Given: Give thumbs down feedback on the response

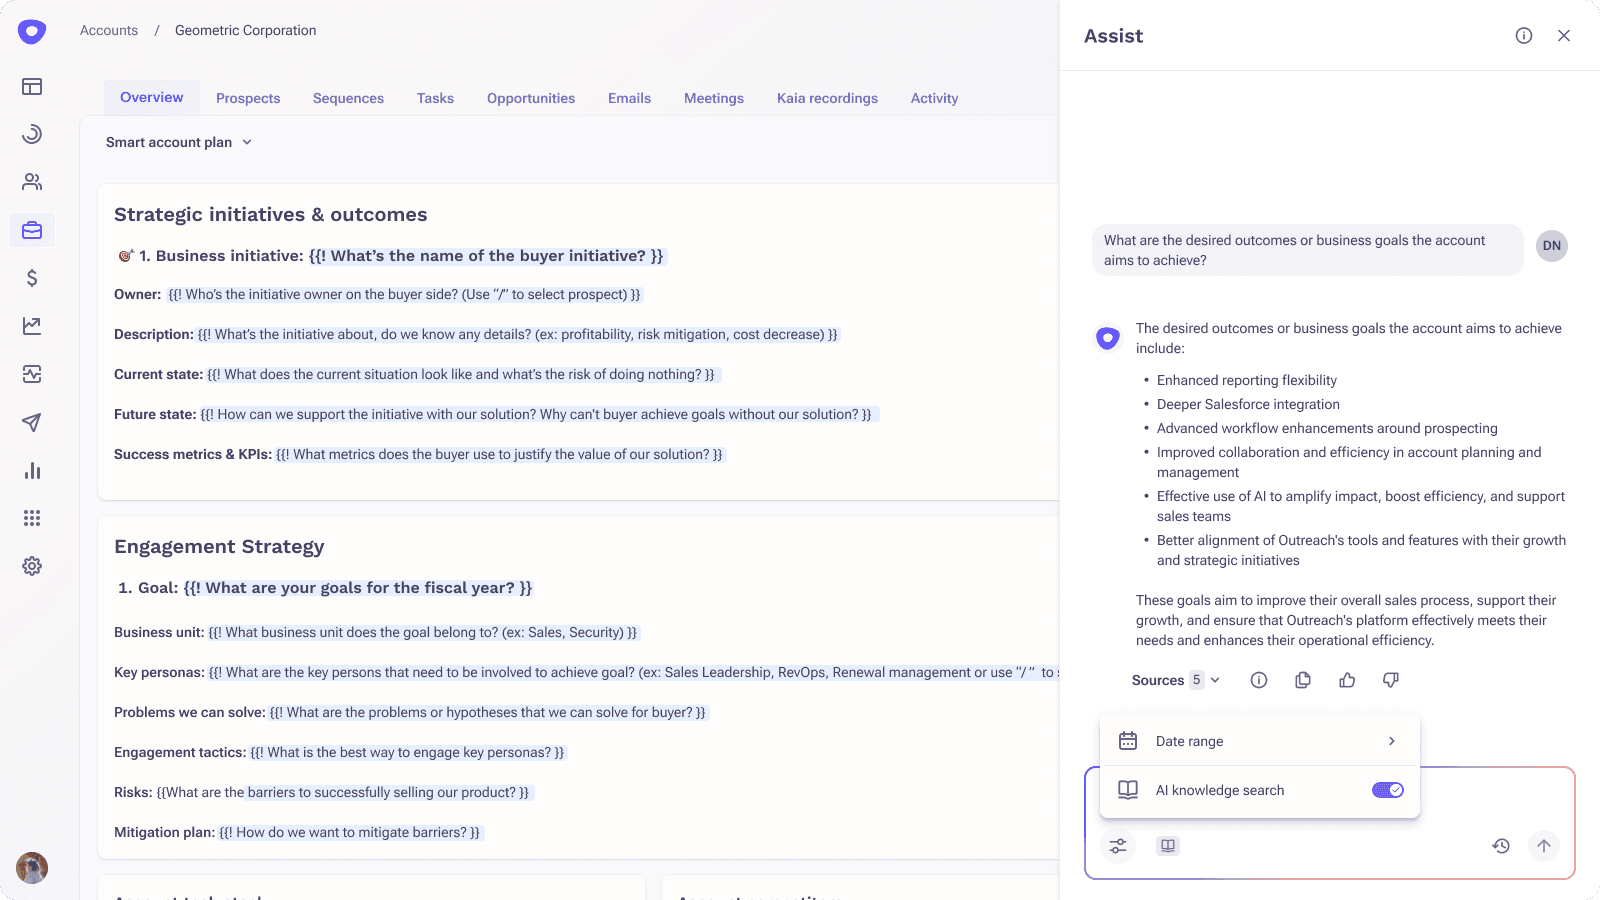Looking at the screenshot, I should [1391, 680].
